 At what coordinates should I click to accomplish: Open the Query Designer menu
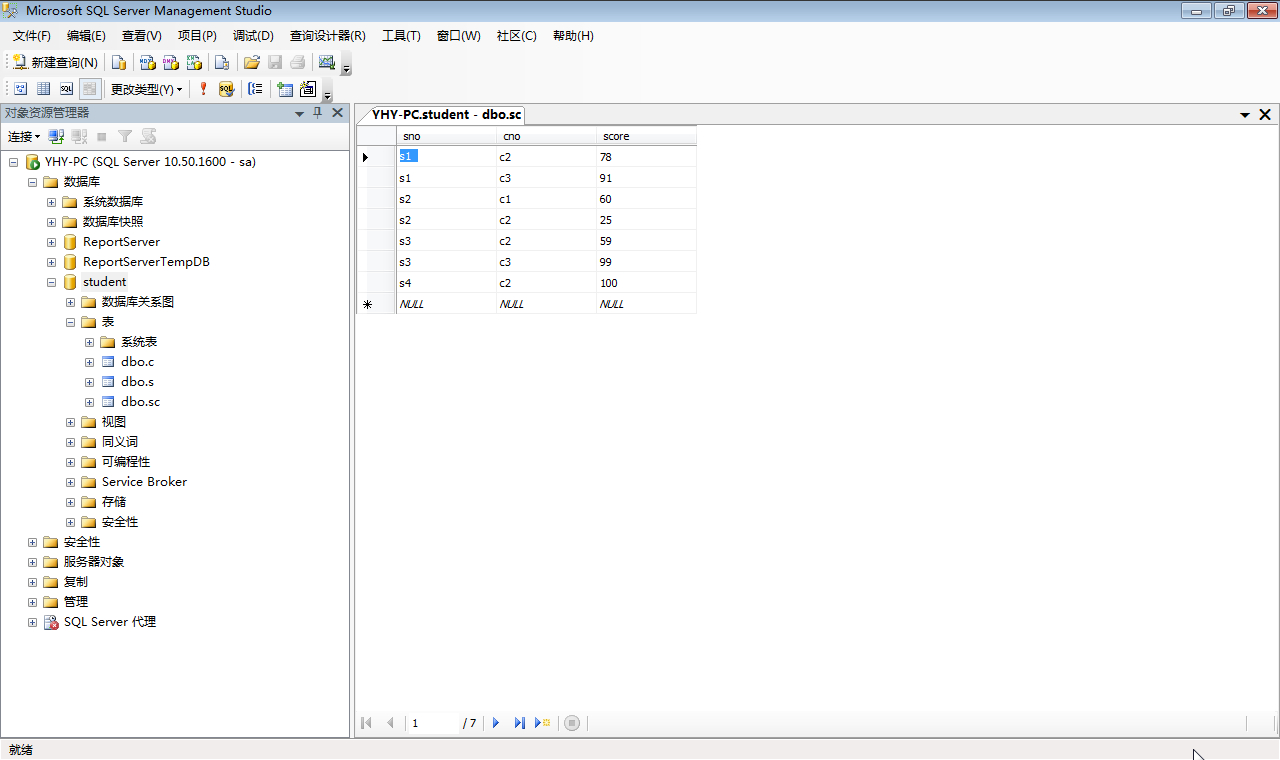tap(328, 36)
